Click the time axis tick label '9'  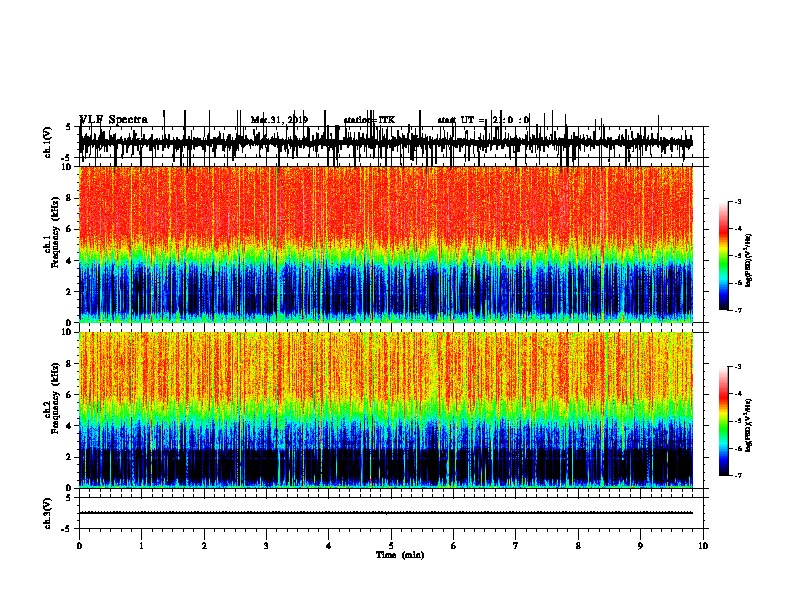point(640,546)
